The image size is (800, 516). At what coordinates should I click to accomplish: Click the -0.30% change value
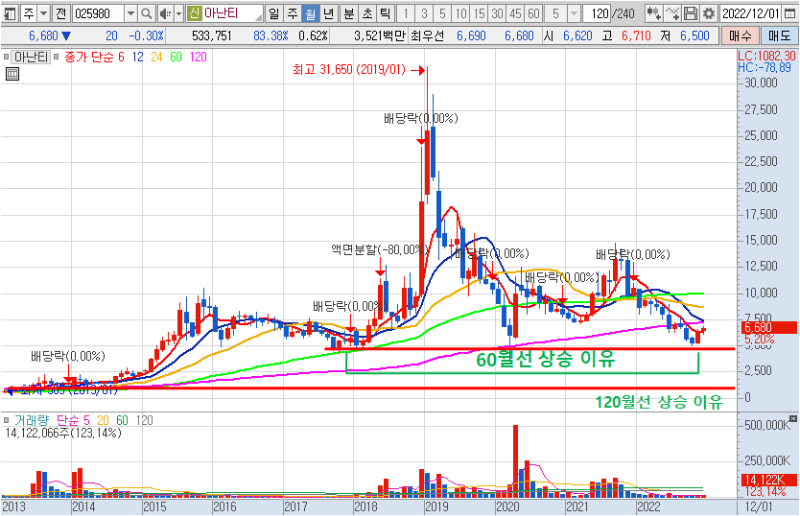(146, 36)
